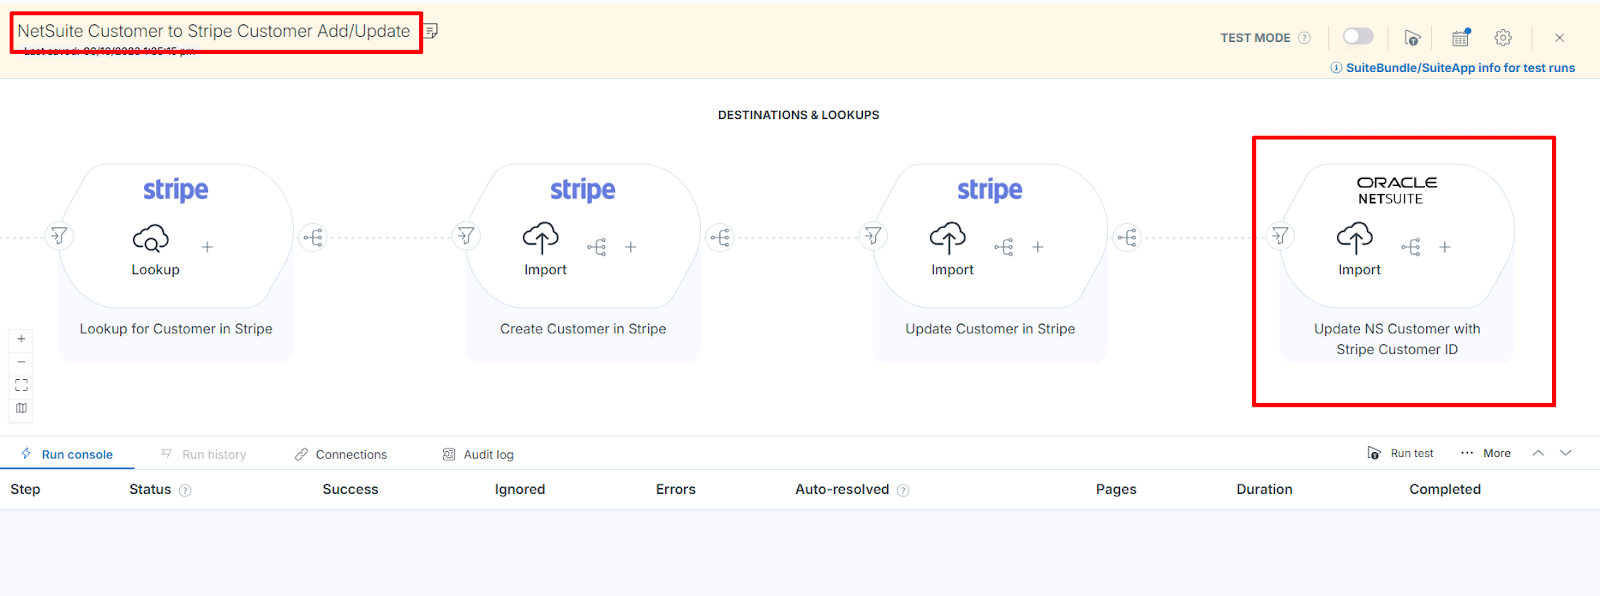The height and width of the screenshot is (596, 1600).
Task: Click Import upload icon on NetSuite step
Action: pos(1355,238)
